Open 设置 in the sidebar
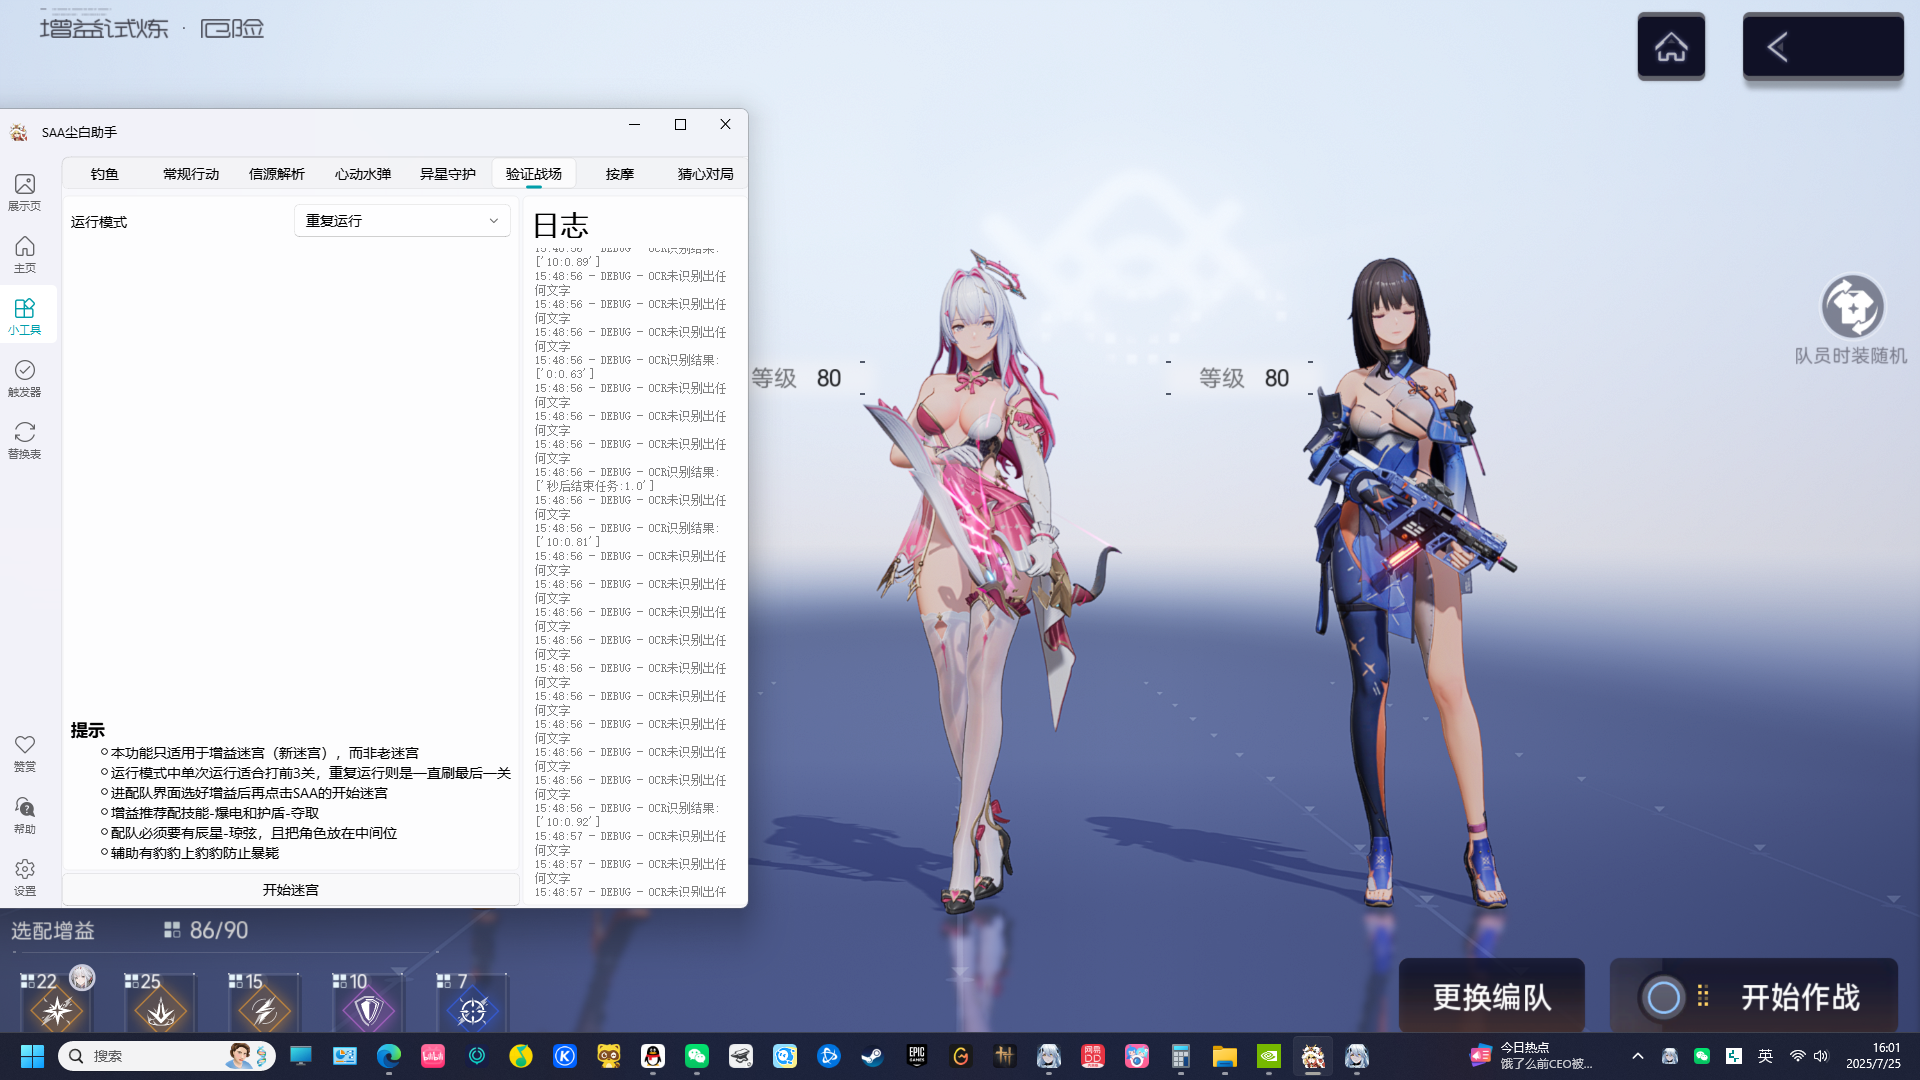Image resolution: width=1920 pixels, height=1080 pixels. pos(25,877)
